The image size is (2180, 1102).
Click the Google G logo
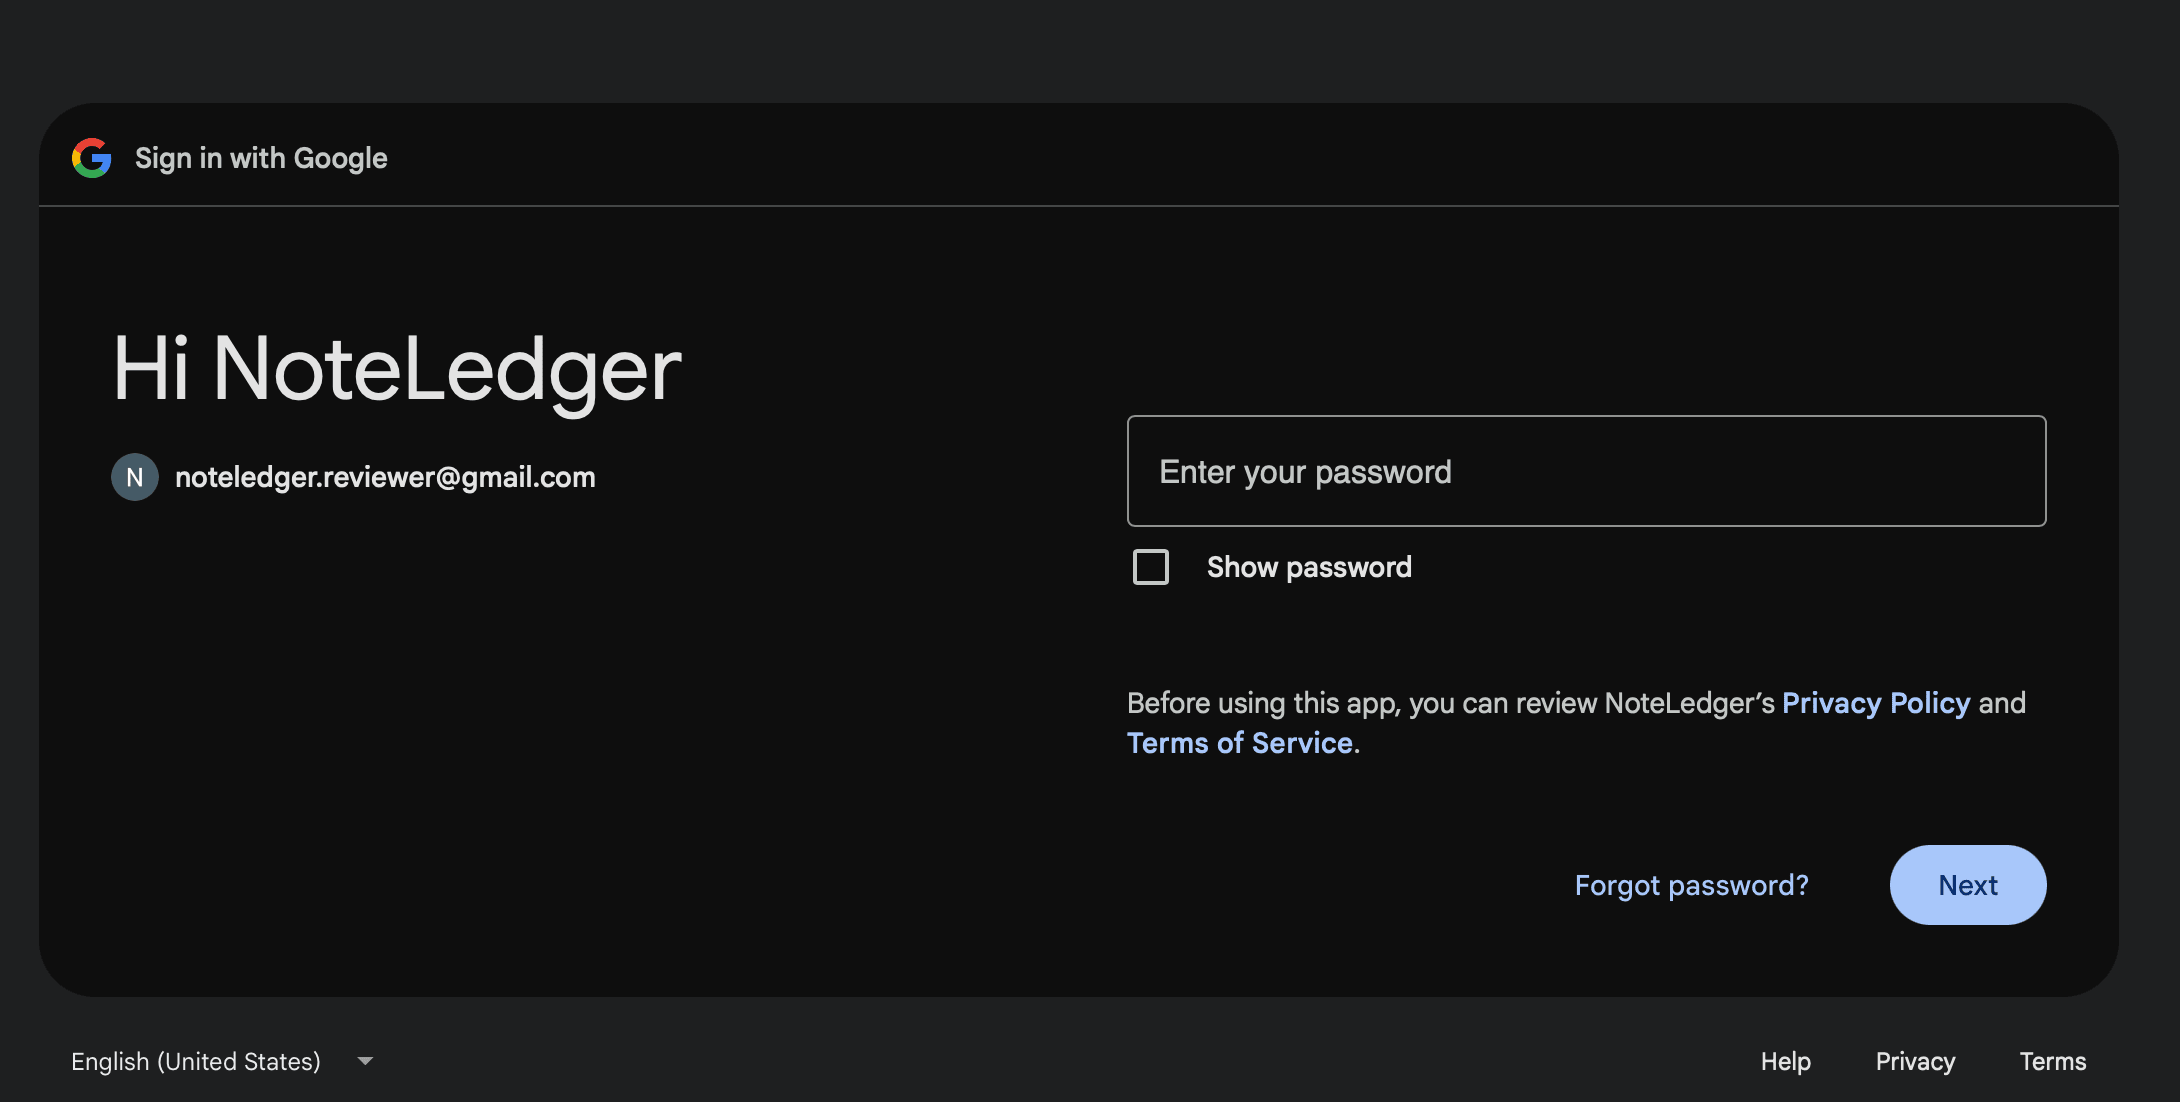(92, 158)
